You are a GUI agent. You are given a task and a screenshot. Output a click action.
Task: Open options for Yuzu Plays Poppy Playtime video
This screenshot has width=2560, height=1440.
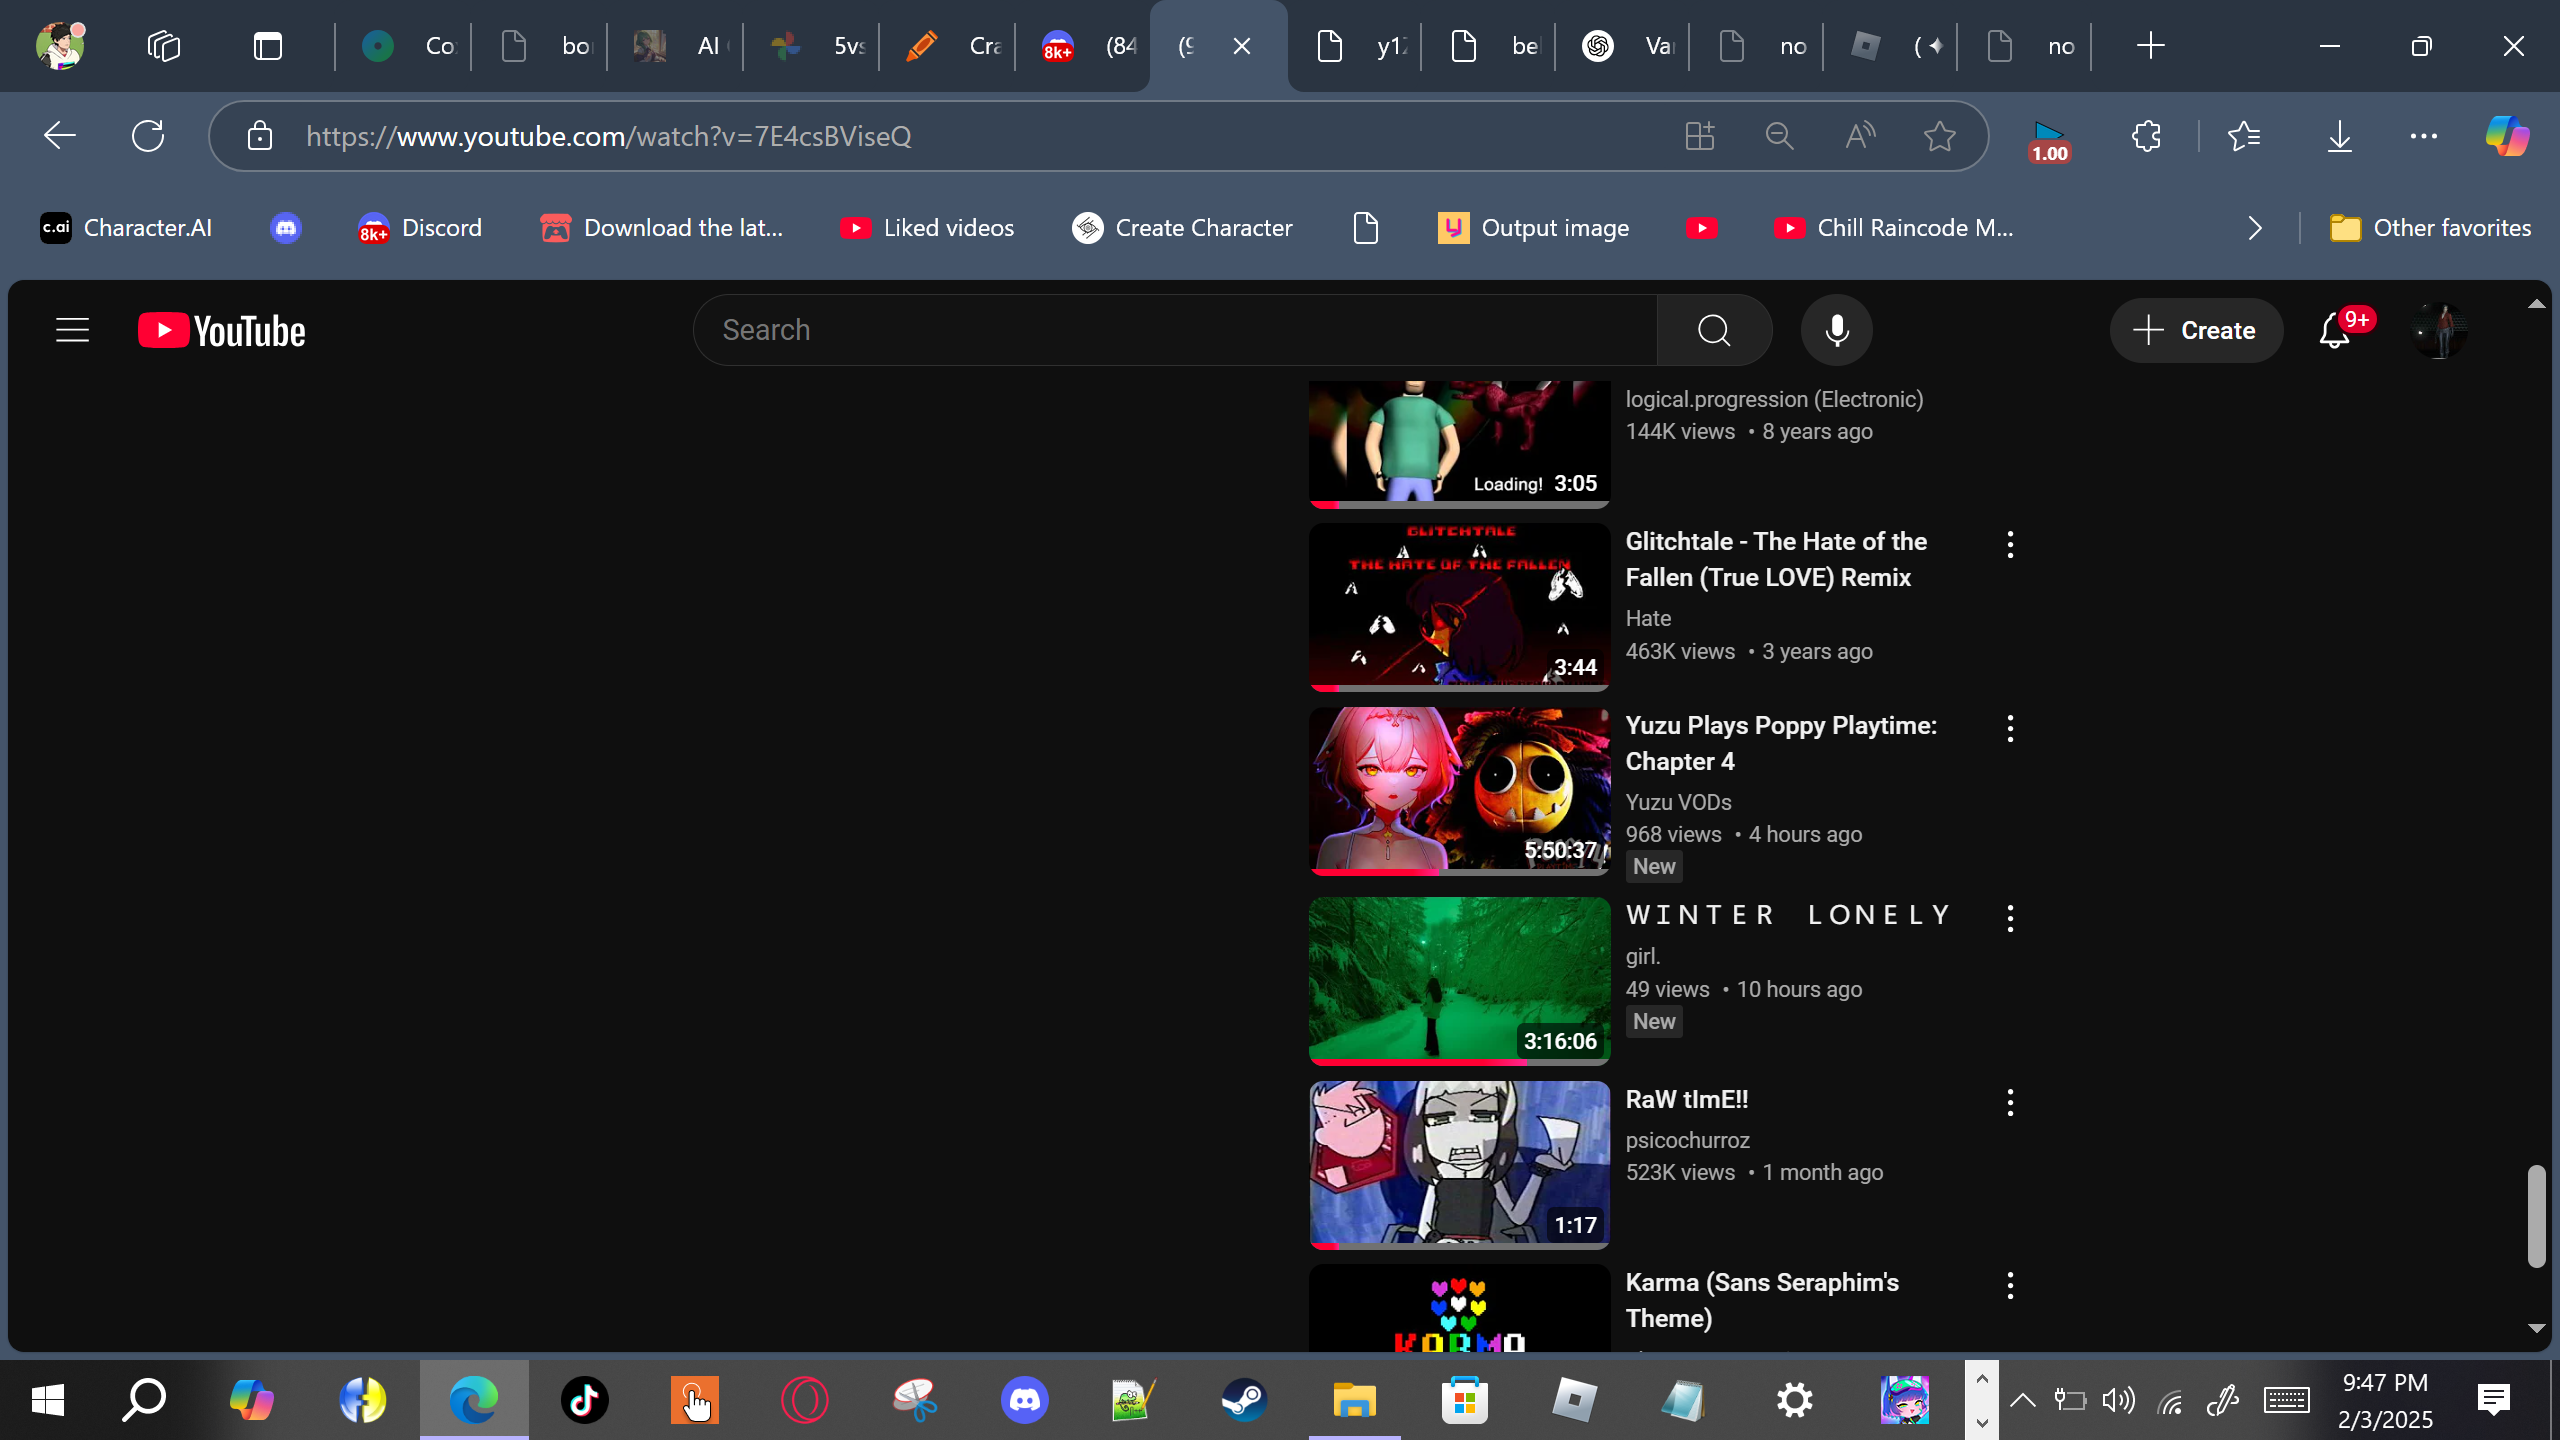[x=2010, y=729]
